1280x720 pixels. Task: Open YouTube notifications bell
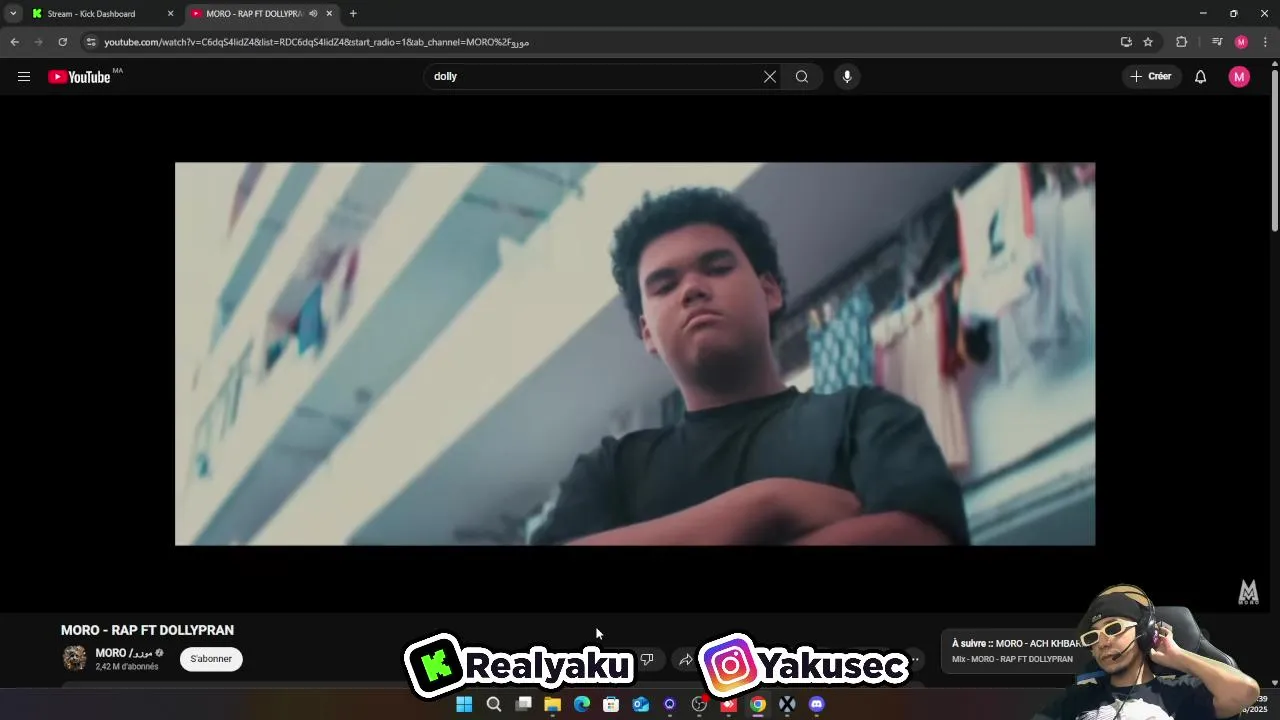(1201, 77)
